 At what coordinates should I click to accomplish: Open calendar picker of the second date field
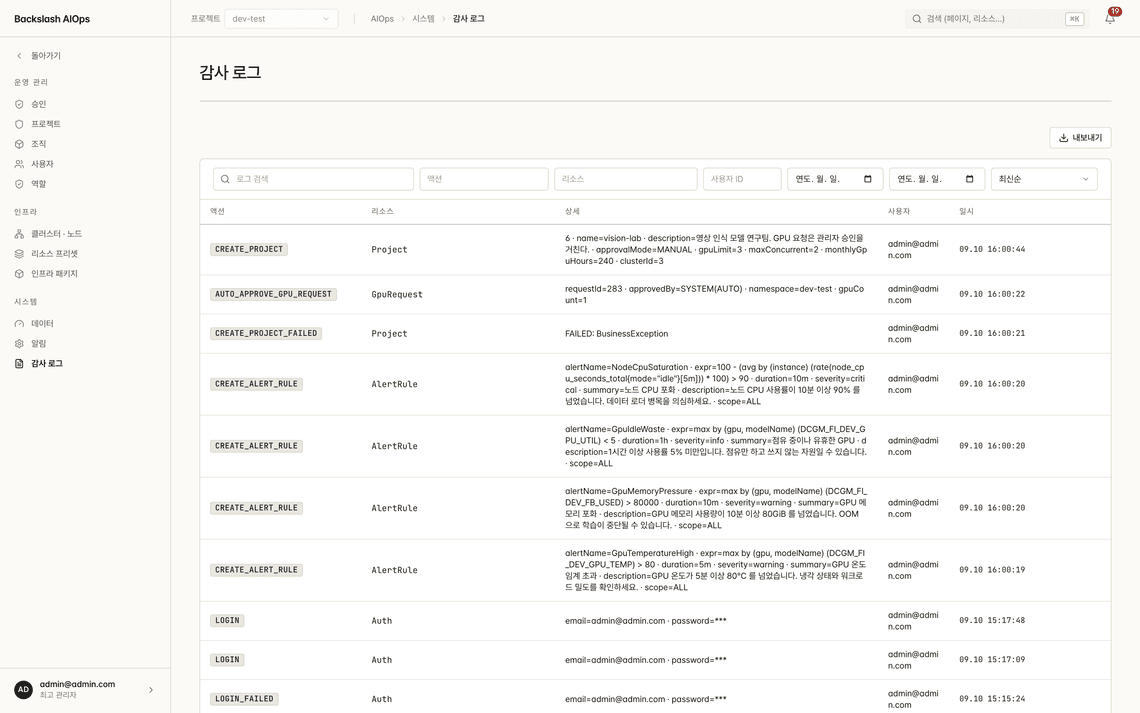(969, 179)
